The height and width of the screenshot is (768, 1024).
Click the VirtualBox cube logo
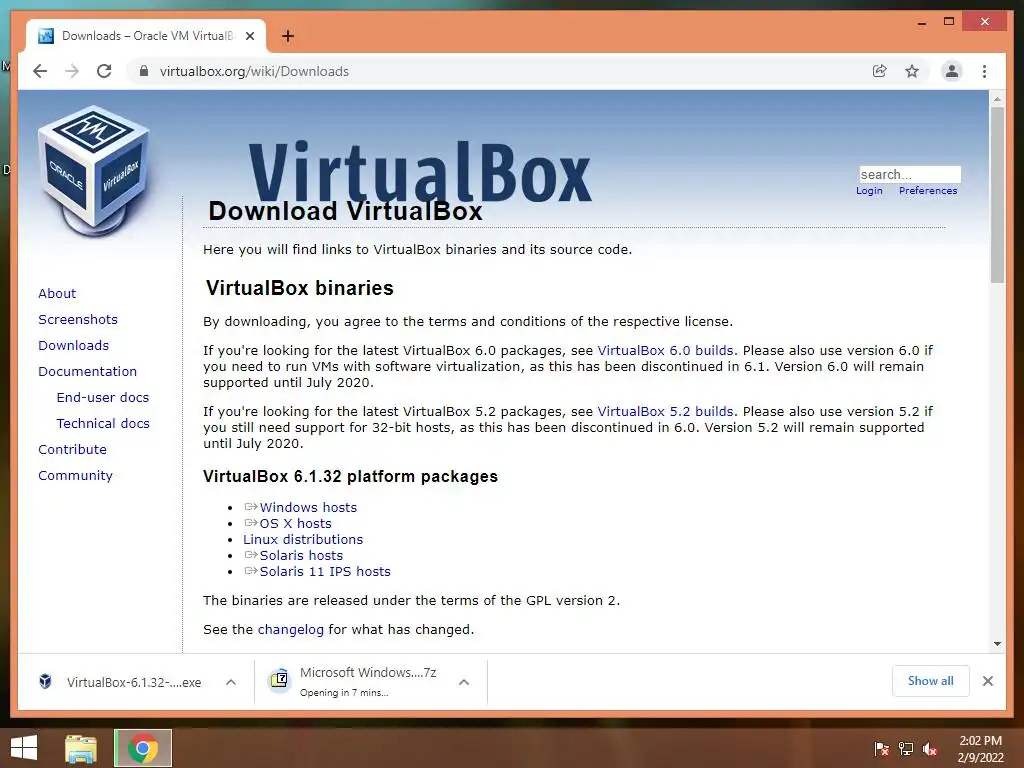(93, 170)
